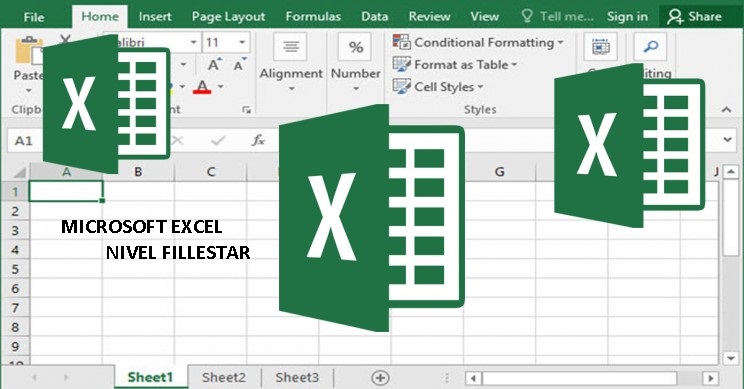Click the Name Box showing A1
The height and width of the screenshot is (389, 744).
pyautogui.click(x=25, y=140)
